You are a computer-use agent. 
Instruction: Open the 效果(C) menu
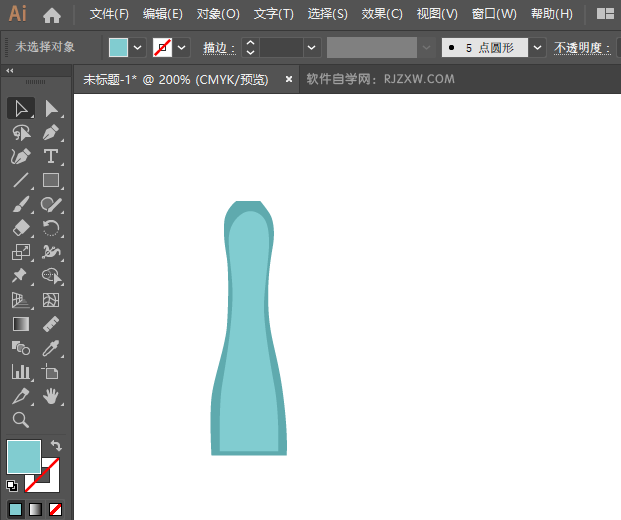pos(381,14)
